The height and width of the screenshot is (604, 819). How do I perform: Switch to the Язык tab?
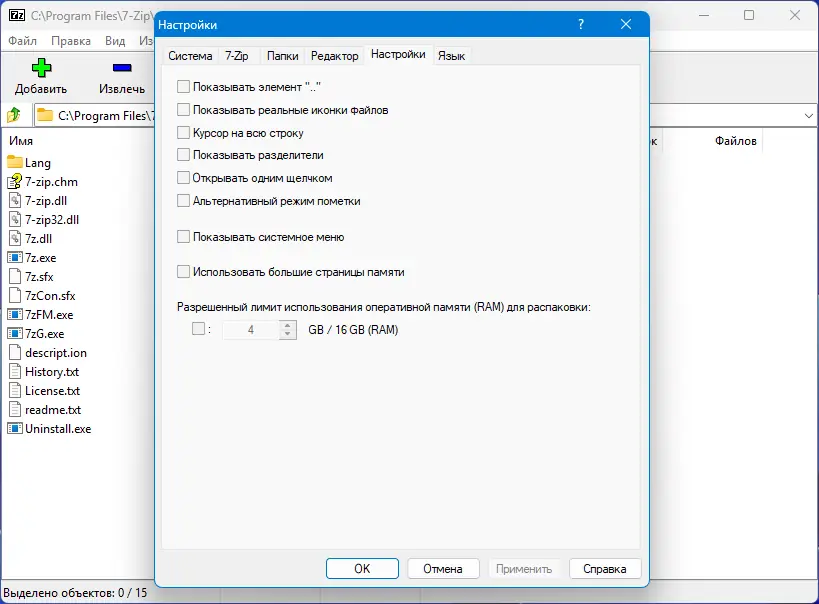pos(451,56)
